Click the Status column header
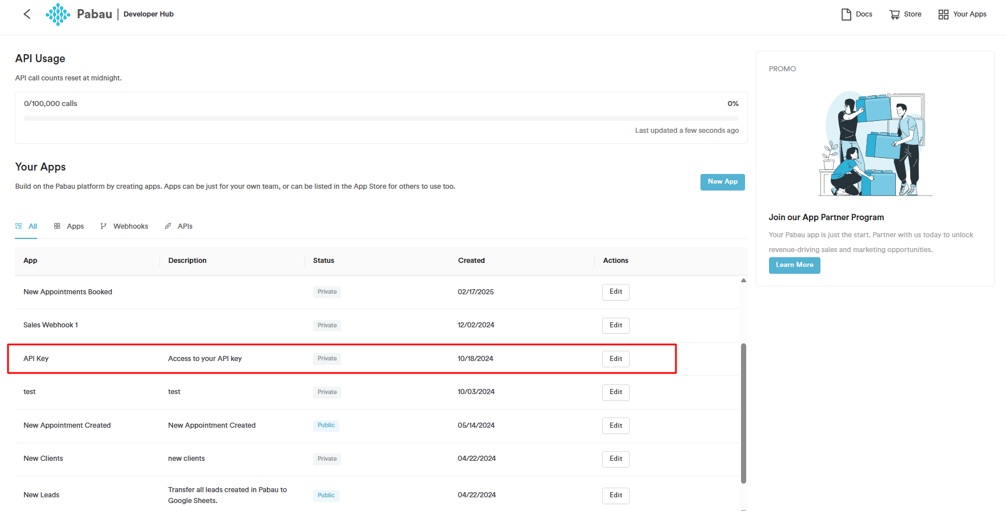 324,260
